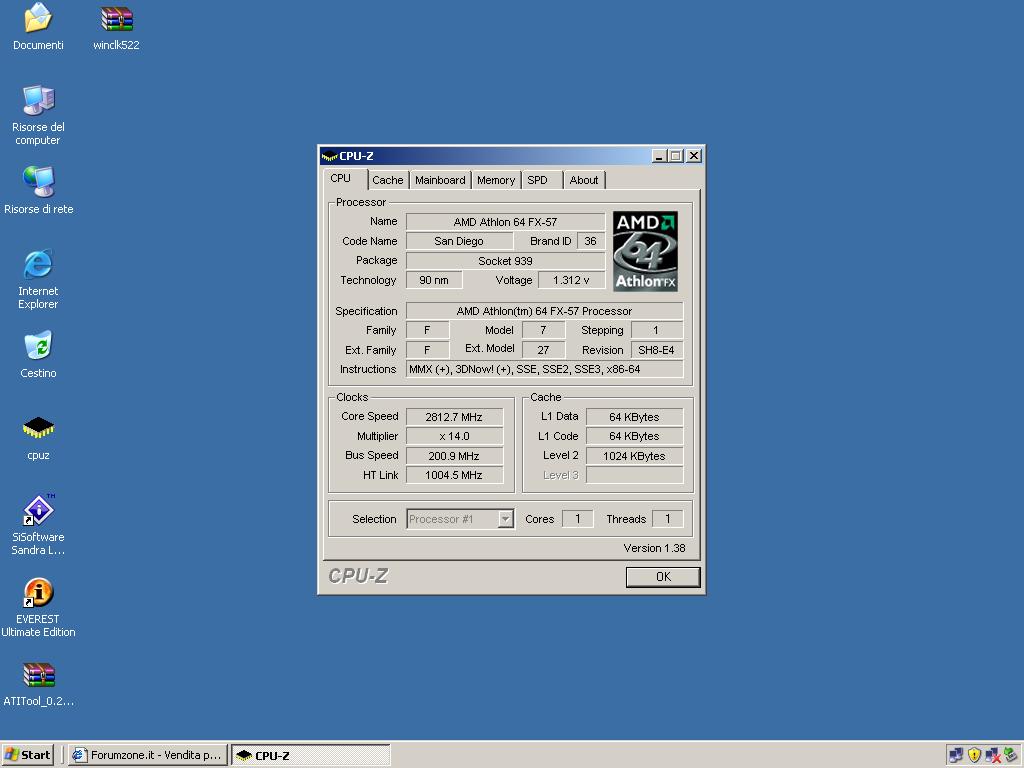Screen dimensions: 1024x768
Task: Click the OK button in CPU-Z
Action: point(663,577)
